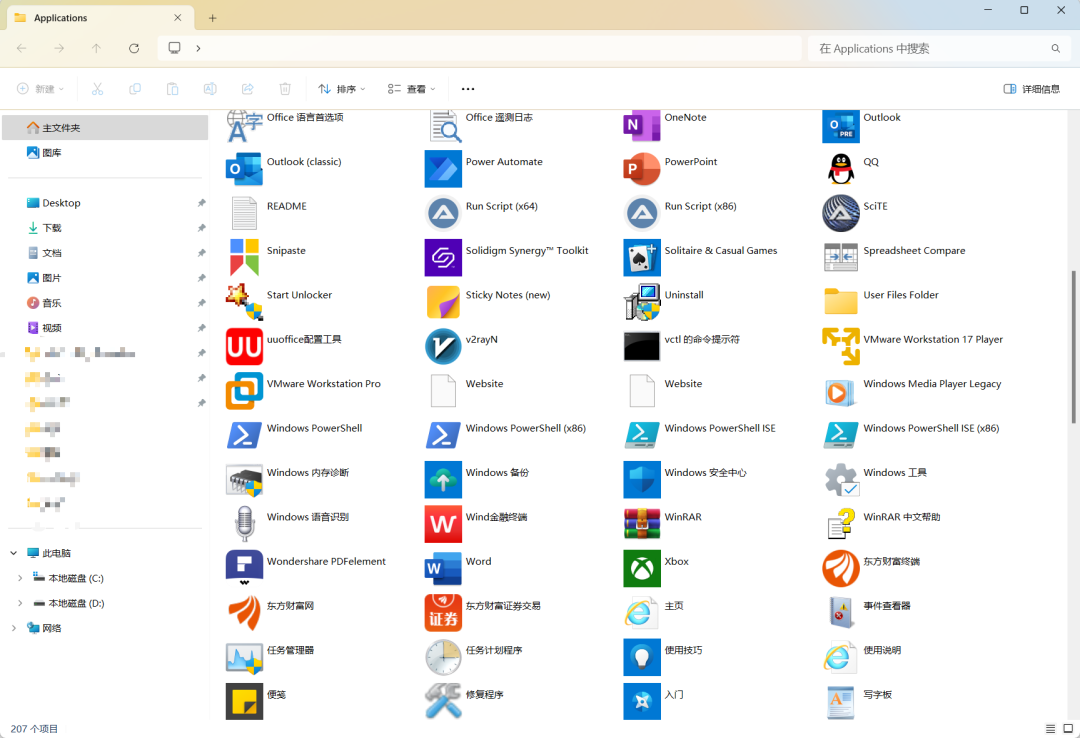The height and width of the screenshot is (738, 1080).
Task: Click the search magnifier icon
Action: coord(1055,49)
